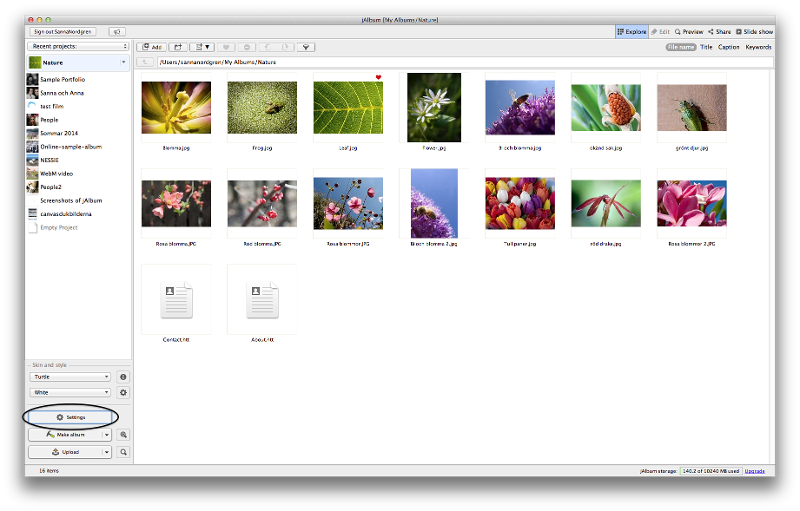The height and width of the screenshot is (511, 800).
Task: Click the rotate left toolbar icon
Action: click(x=267, y=47)
